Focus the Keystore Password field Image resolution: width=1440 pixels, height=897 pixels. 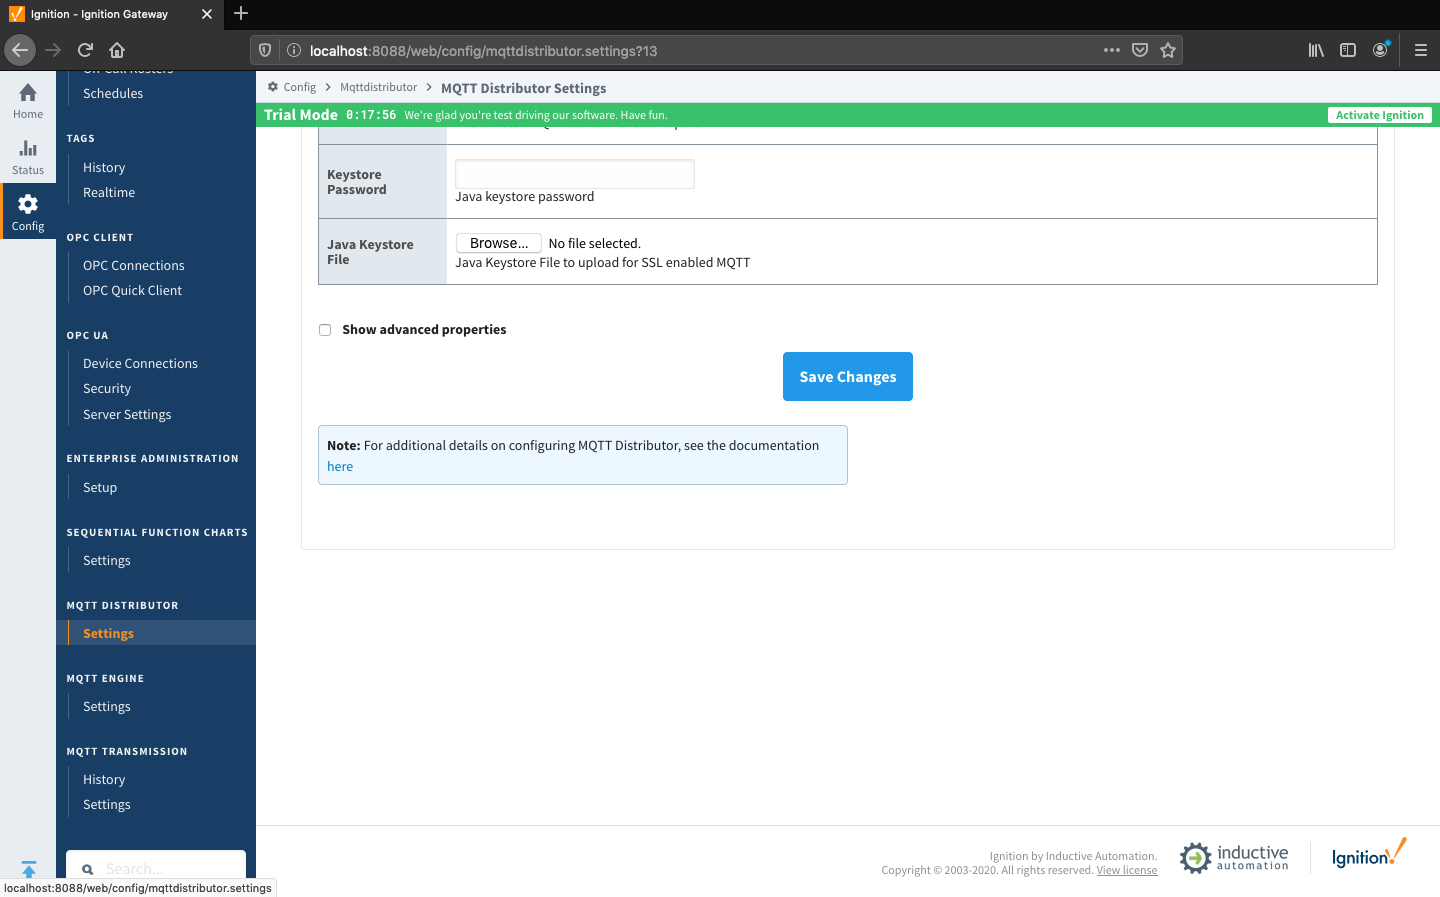(575, 174)
